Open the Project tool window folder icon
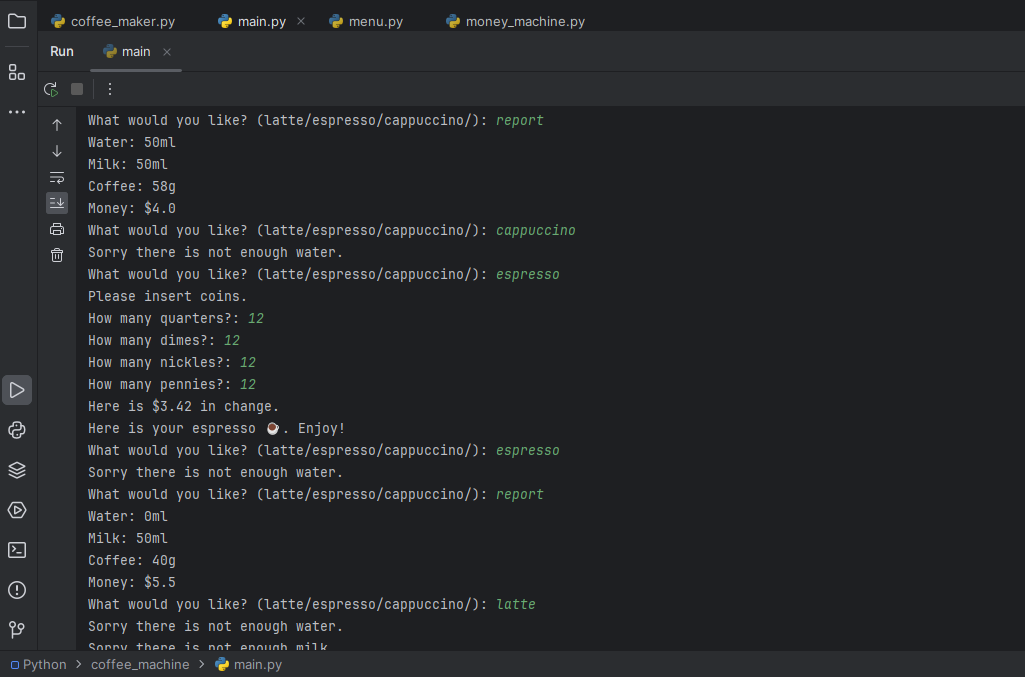The image size is (1025, 677). pos(17,21)
